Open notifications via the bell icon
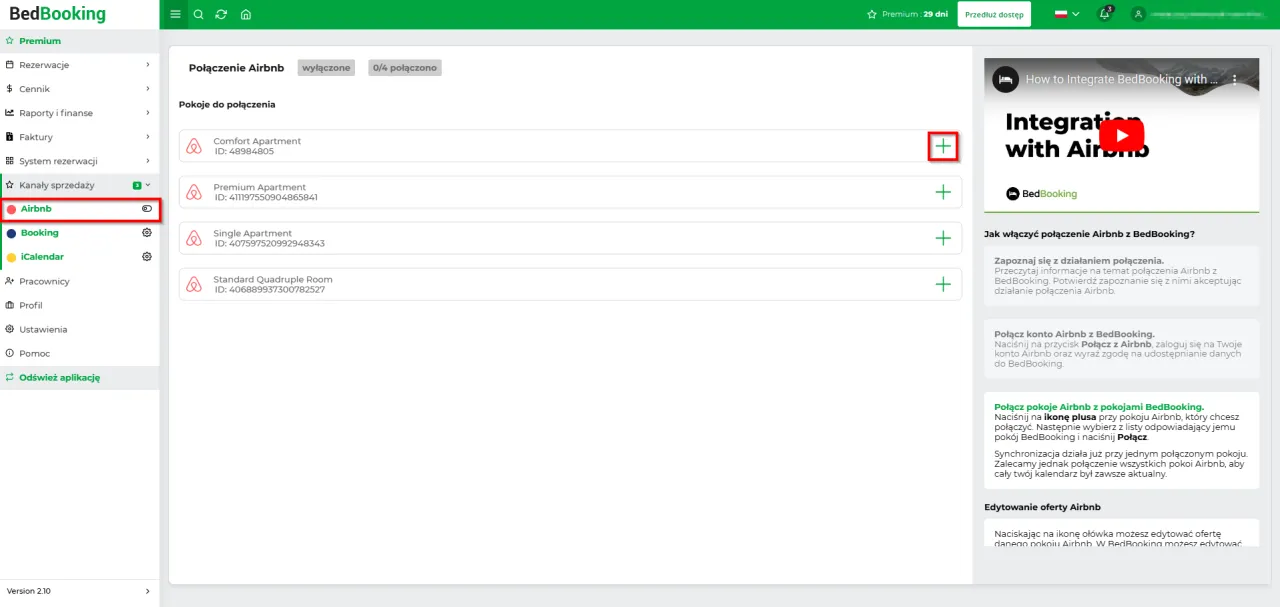The image size is (1280, 607). coord(1103,14)
